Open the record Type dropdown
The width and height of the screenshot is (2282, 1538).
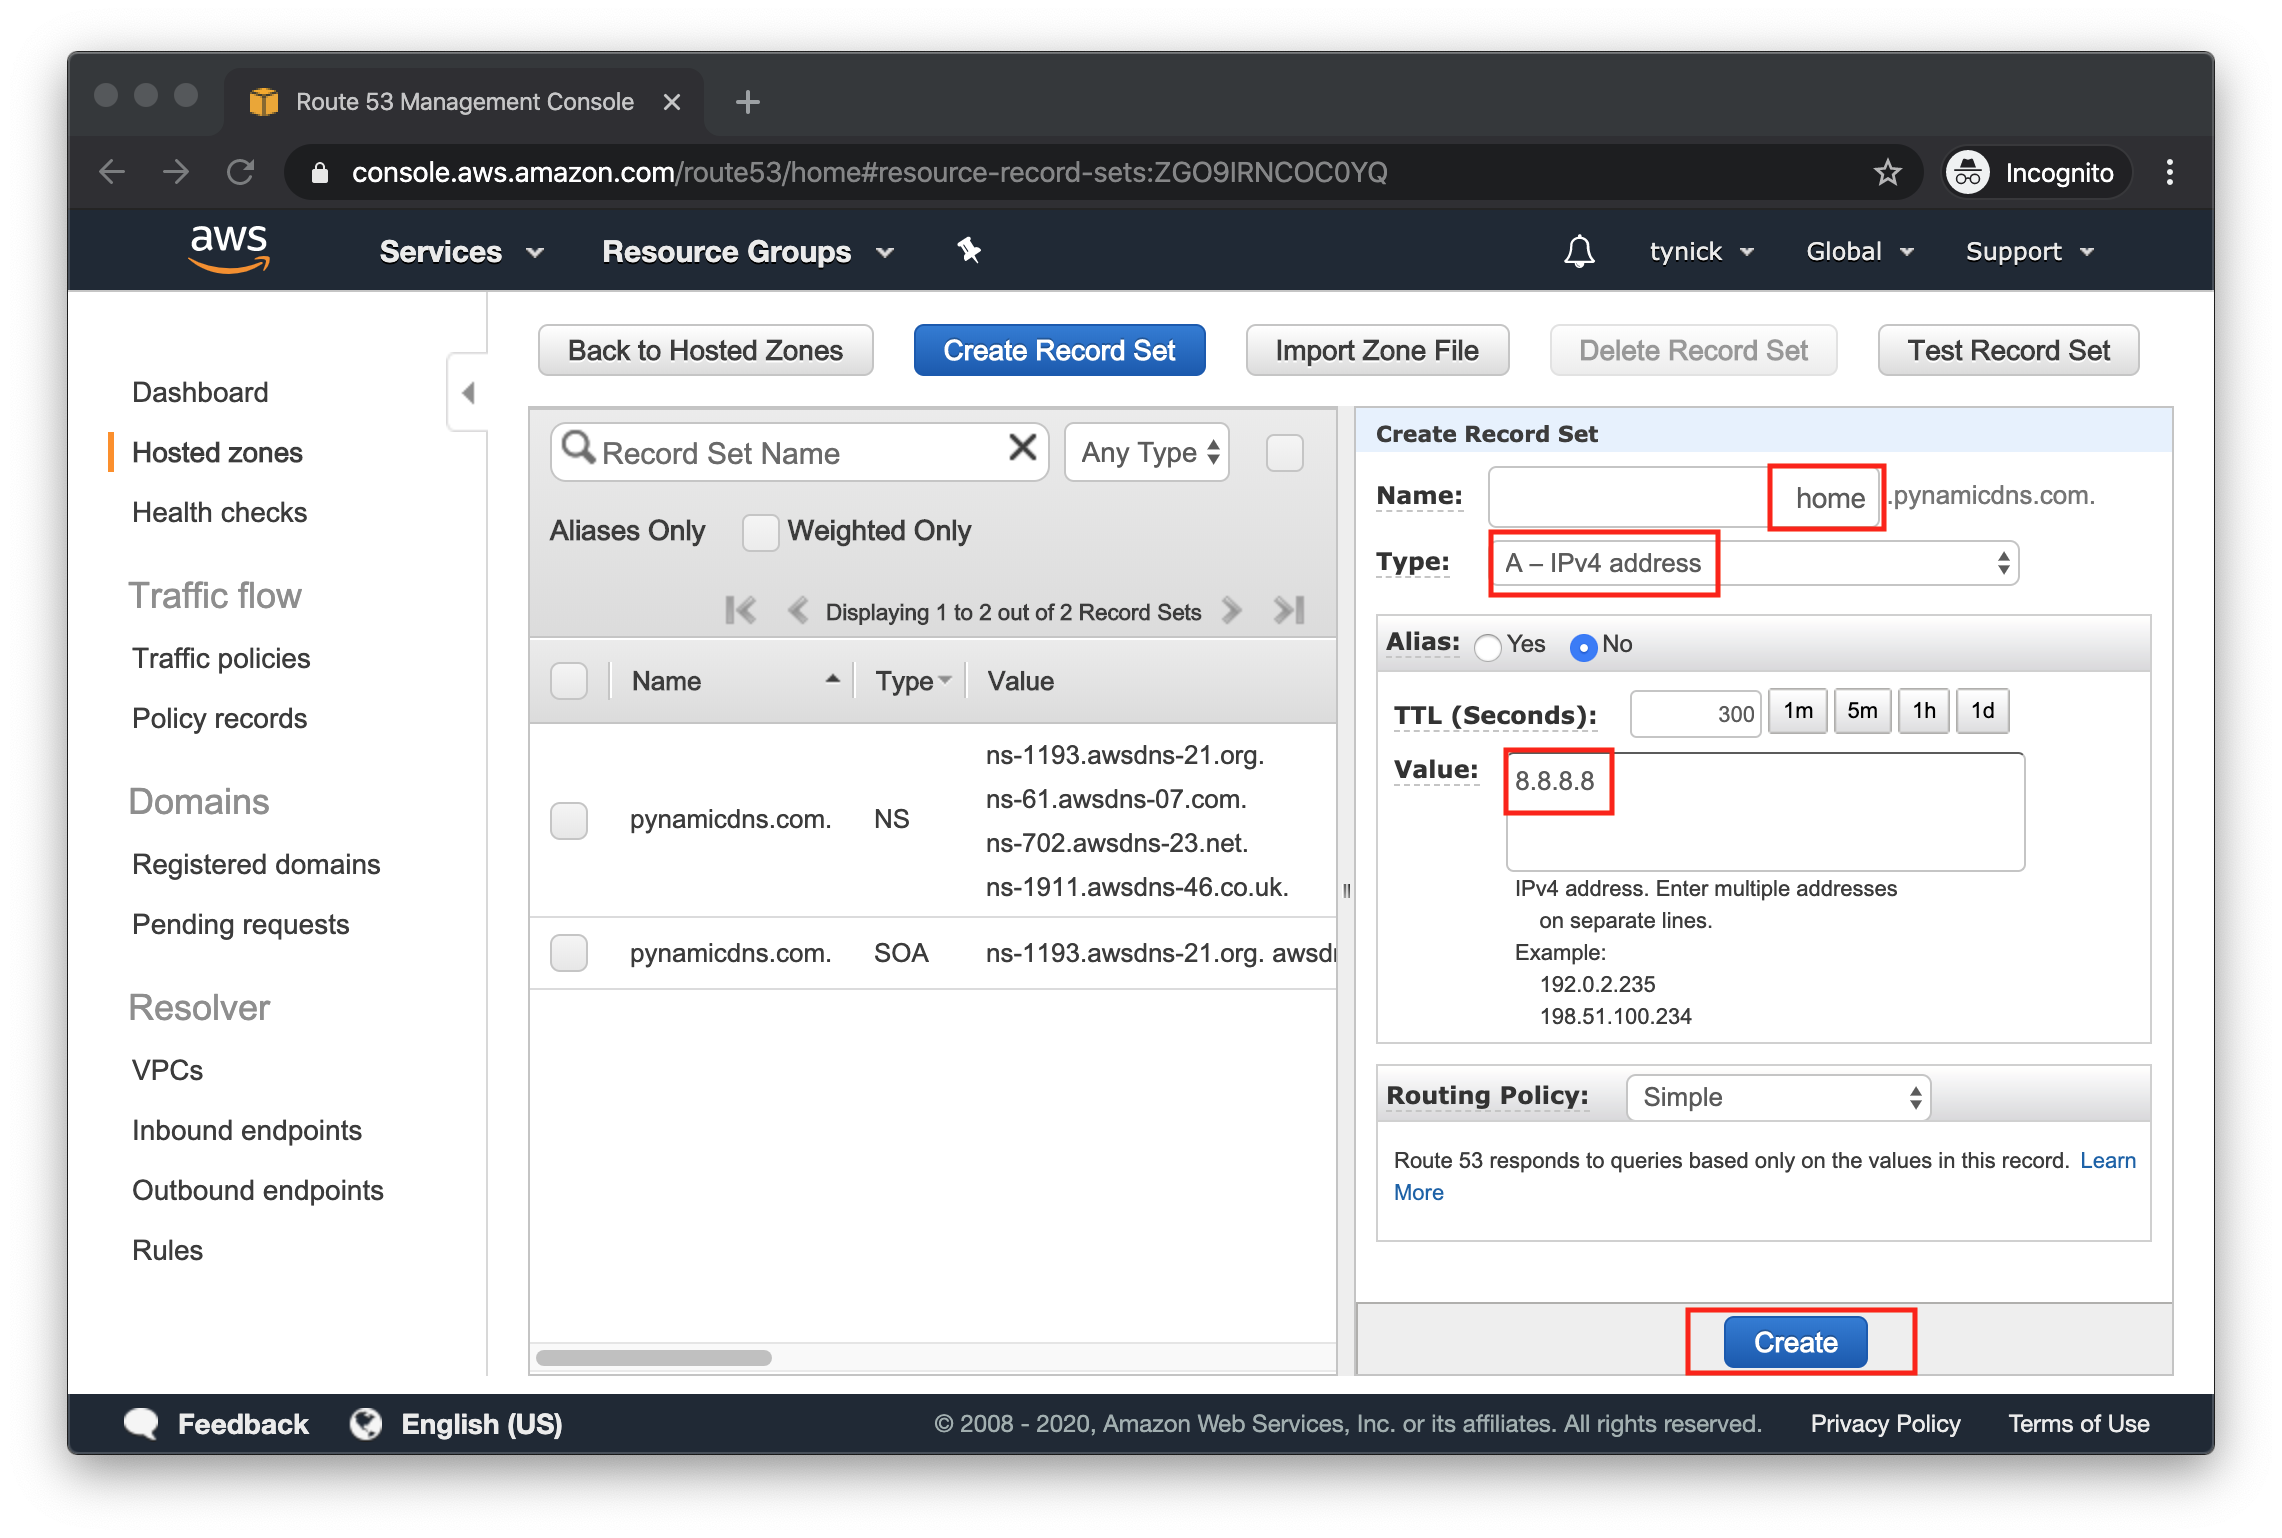coord(1754,563)
